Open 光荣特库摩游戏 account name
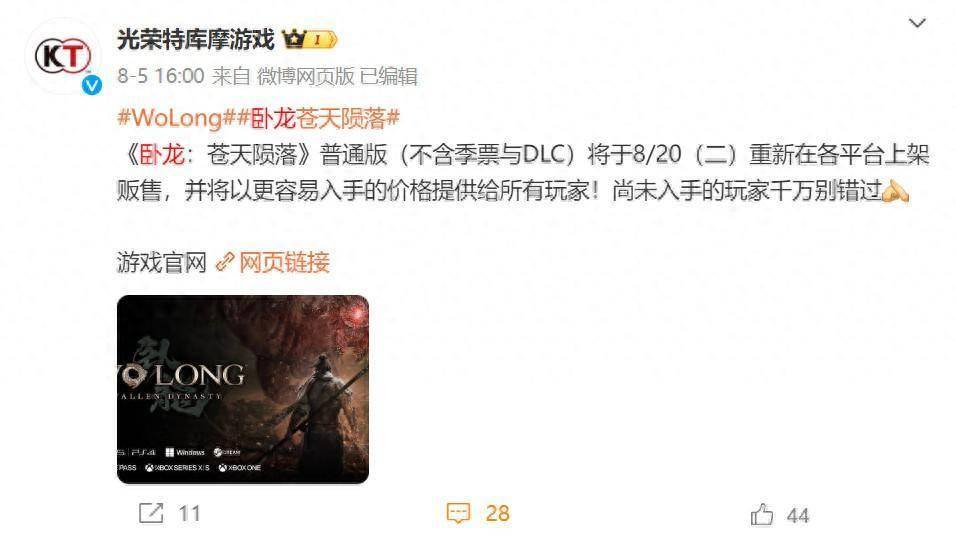956x543 pixels. tap(196, 40)
